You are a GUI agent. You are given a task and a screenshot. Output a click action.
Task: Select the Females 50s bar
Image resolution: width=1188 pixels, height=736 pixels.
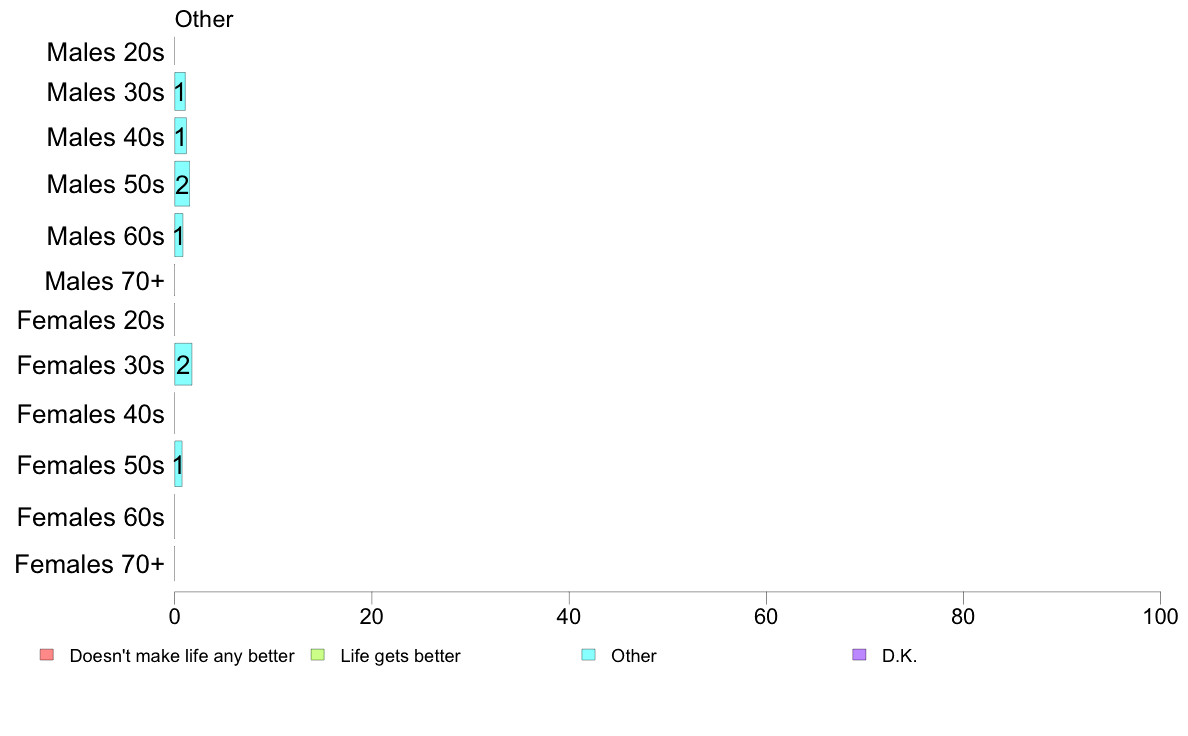tap(178, 464)
